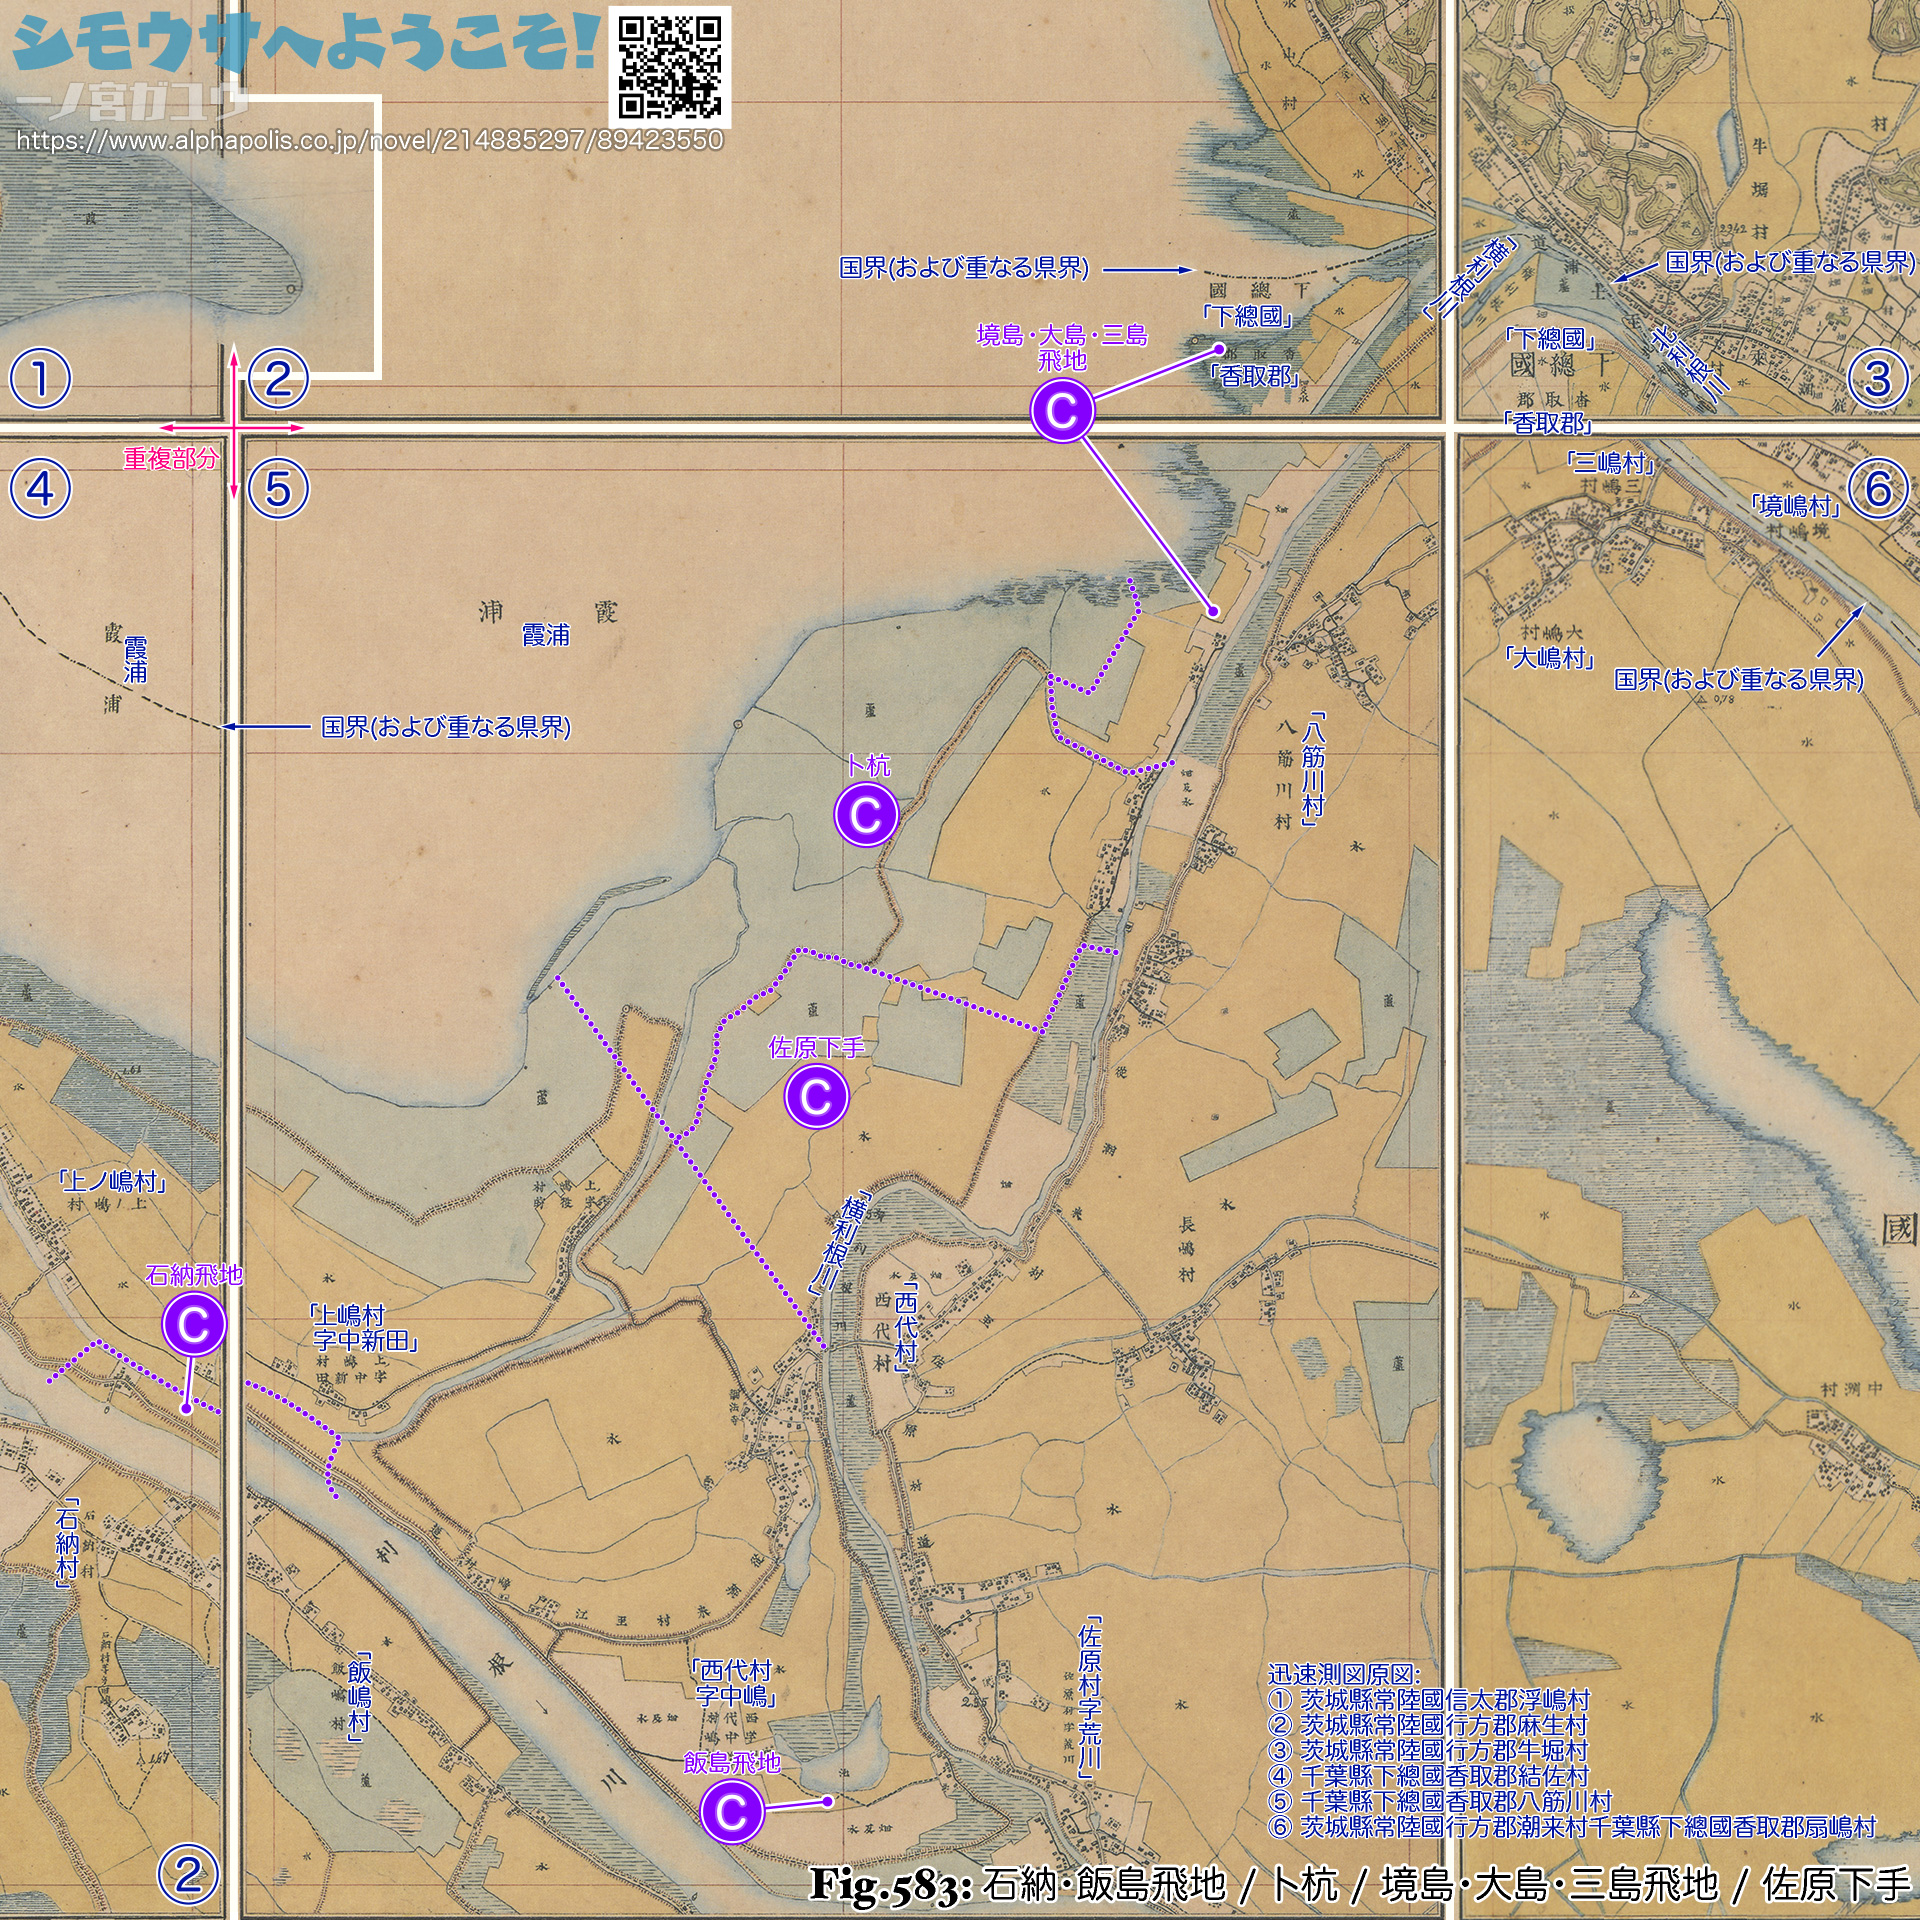Screen dimensions: 1920x1920
Task: Click the circled number ④ map sheet marker
Action: (40, 489)
